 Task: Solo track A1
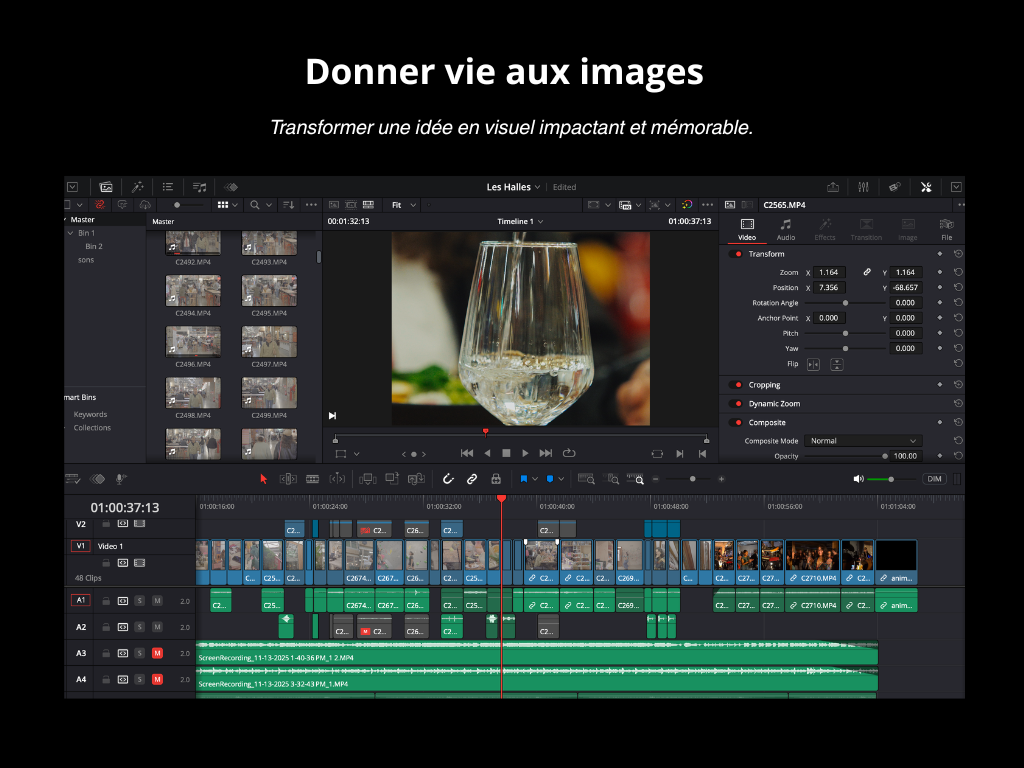[140, 601]
